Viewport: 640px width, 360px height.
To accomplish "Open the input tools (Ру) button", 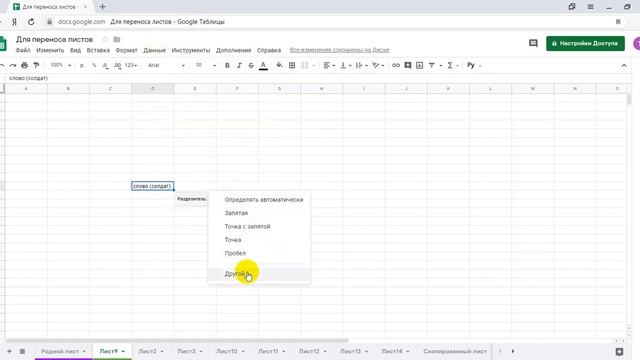I will pyautogui.click(x=471, y=65).
